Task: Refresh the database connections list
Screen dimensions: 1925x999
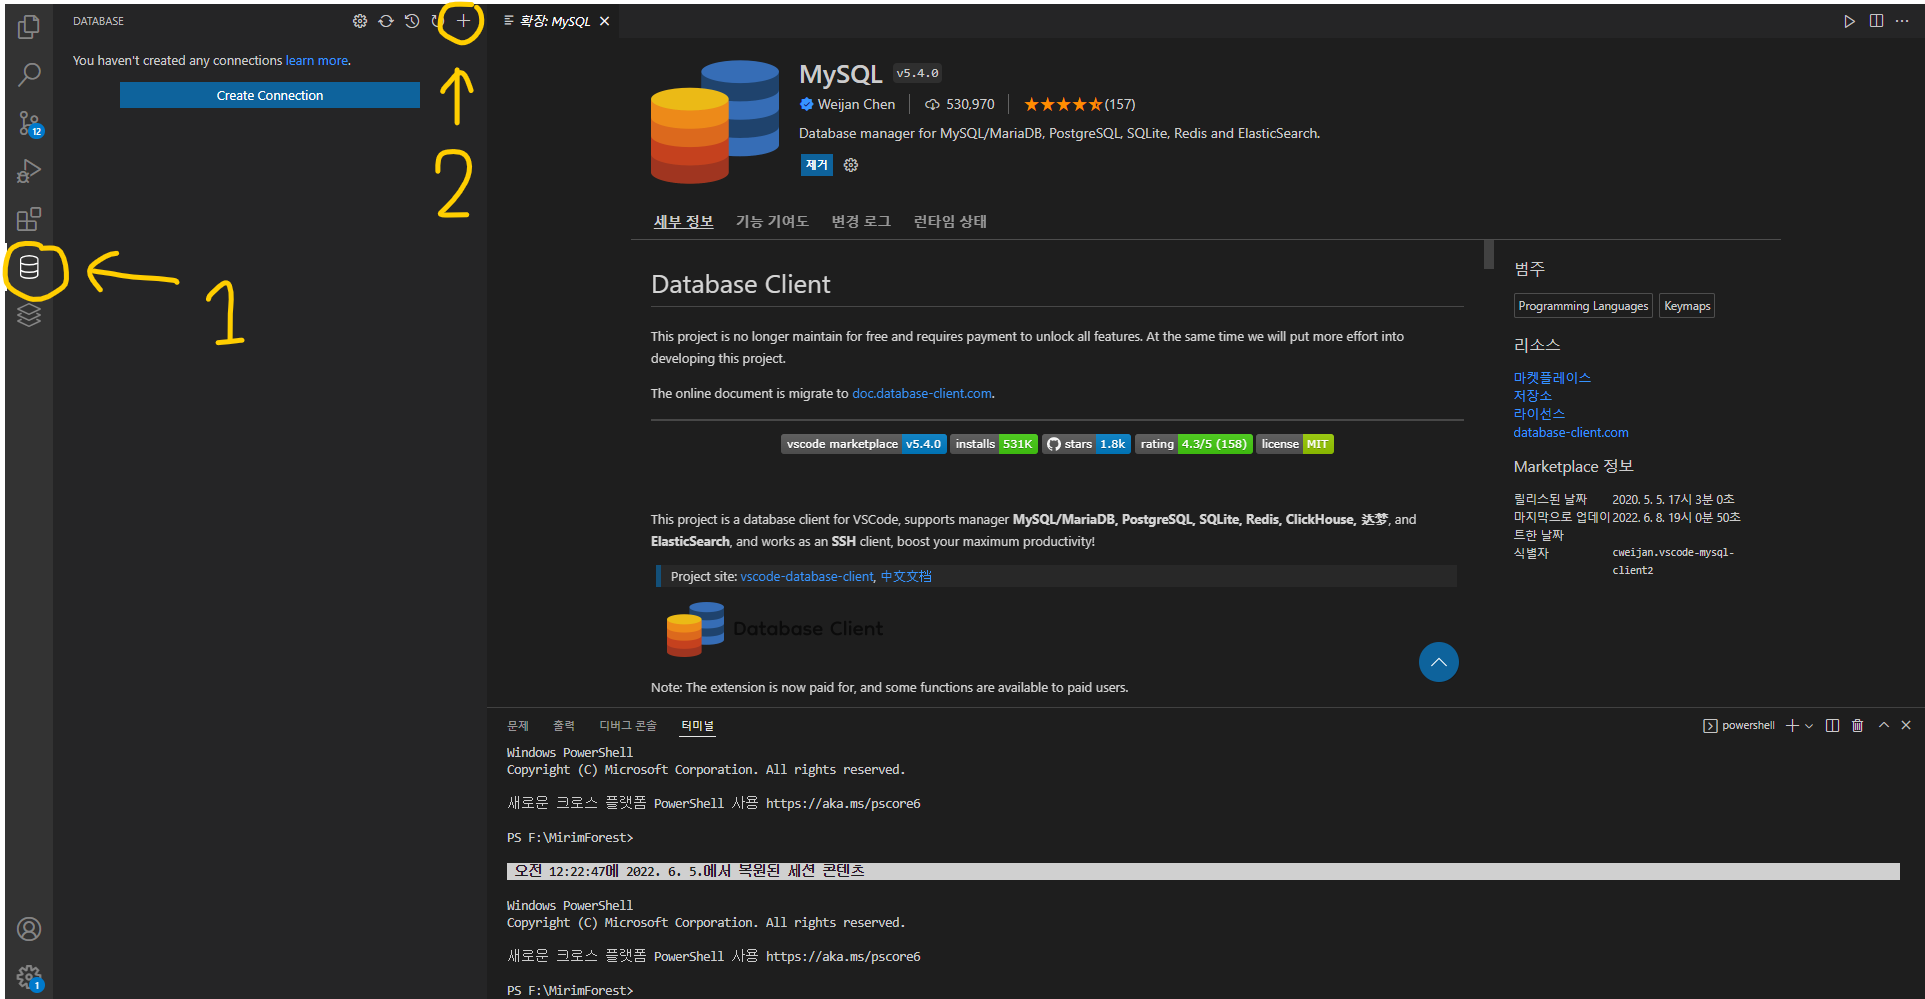Action: point(386,21)
